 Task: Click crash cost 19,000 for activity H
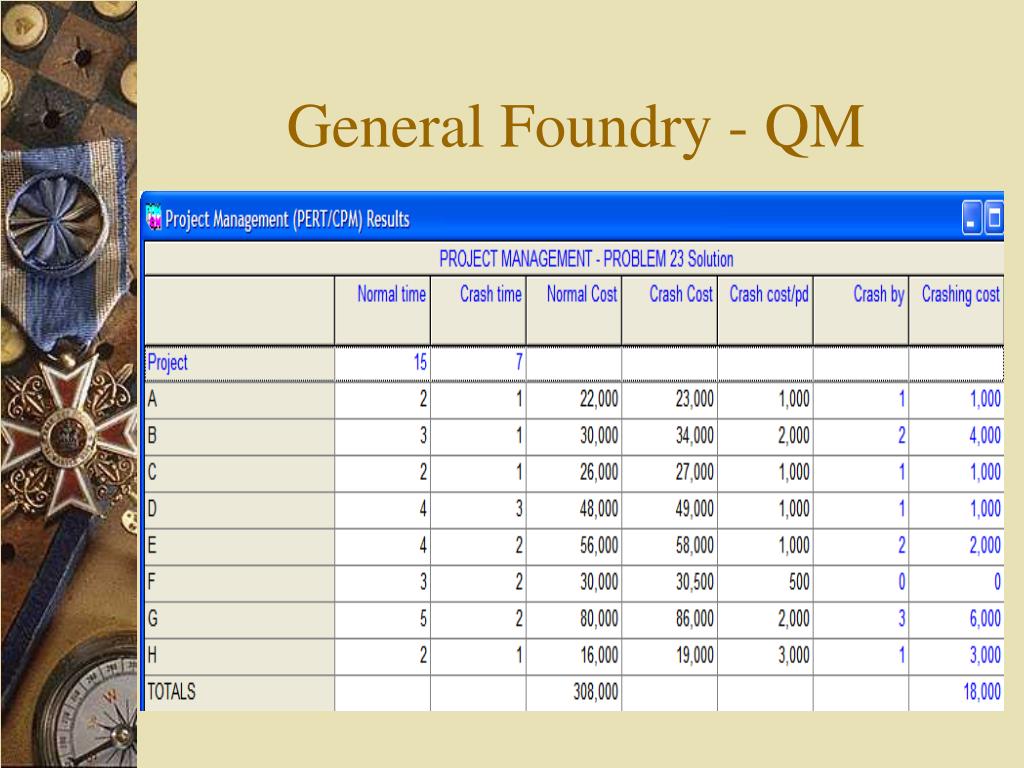pyautogui.click(x=694, y=654)
